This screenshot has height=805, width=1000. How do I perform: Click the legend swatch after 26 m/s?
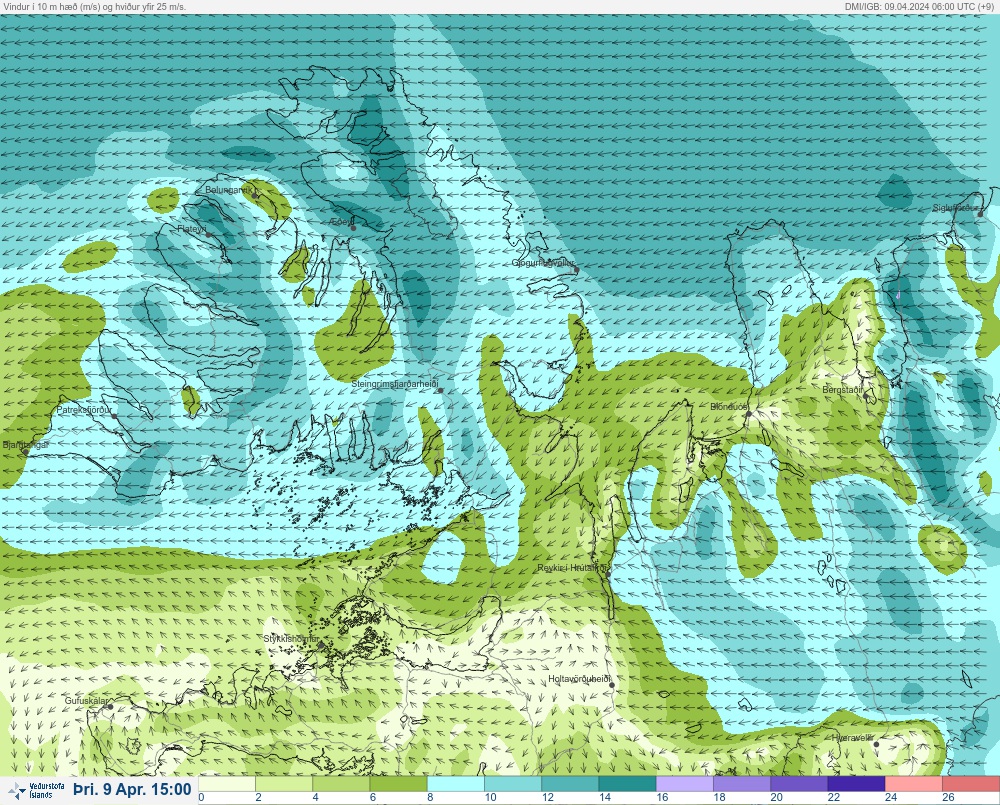point(971,783)
